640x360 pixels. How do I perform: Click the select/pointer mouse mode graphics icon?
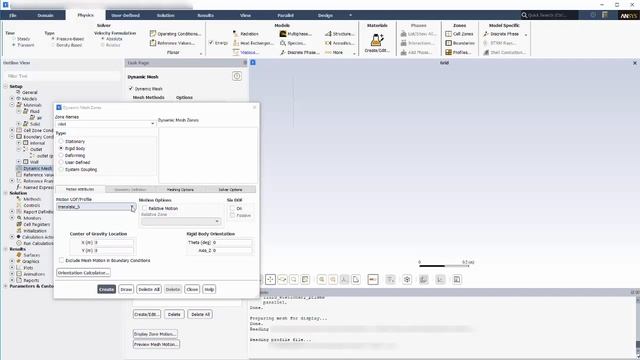(270, 279)
